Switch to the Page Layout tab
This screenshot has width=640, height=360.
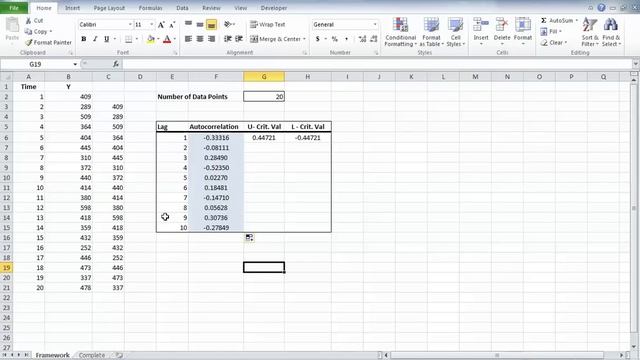coord(109,8)
